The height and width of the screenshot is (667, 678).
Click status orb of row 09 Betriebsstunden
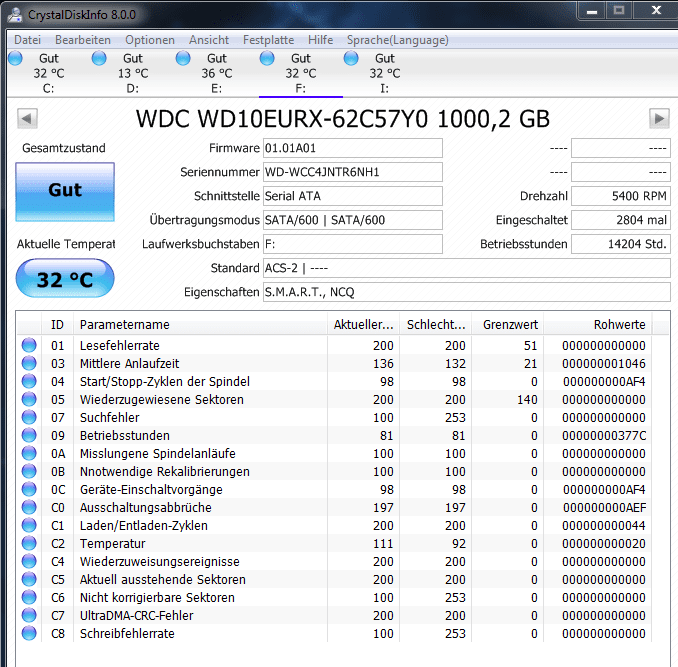[29, 435]
